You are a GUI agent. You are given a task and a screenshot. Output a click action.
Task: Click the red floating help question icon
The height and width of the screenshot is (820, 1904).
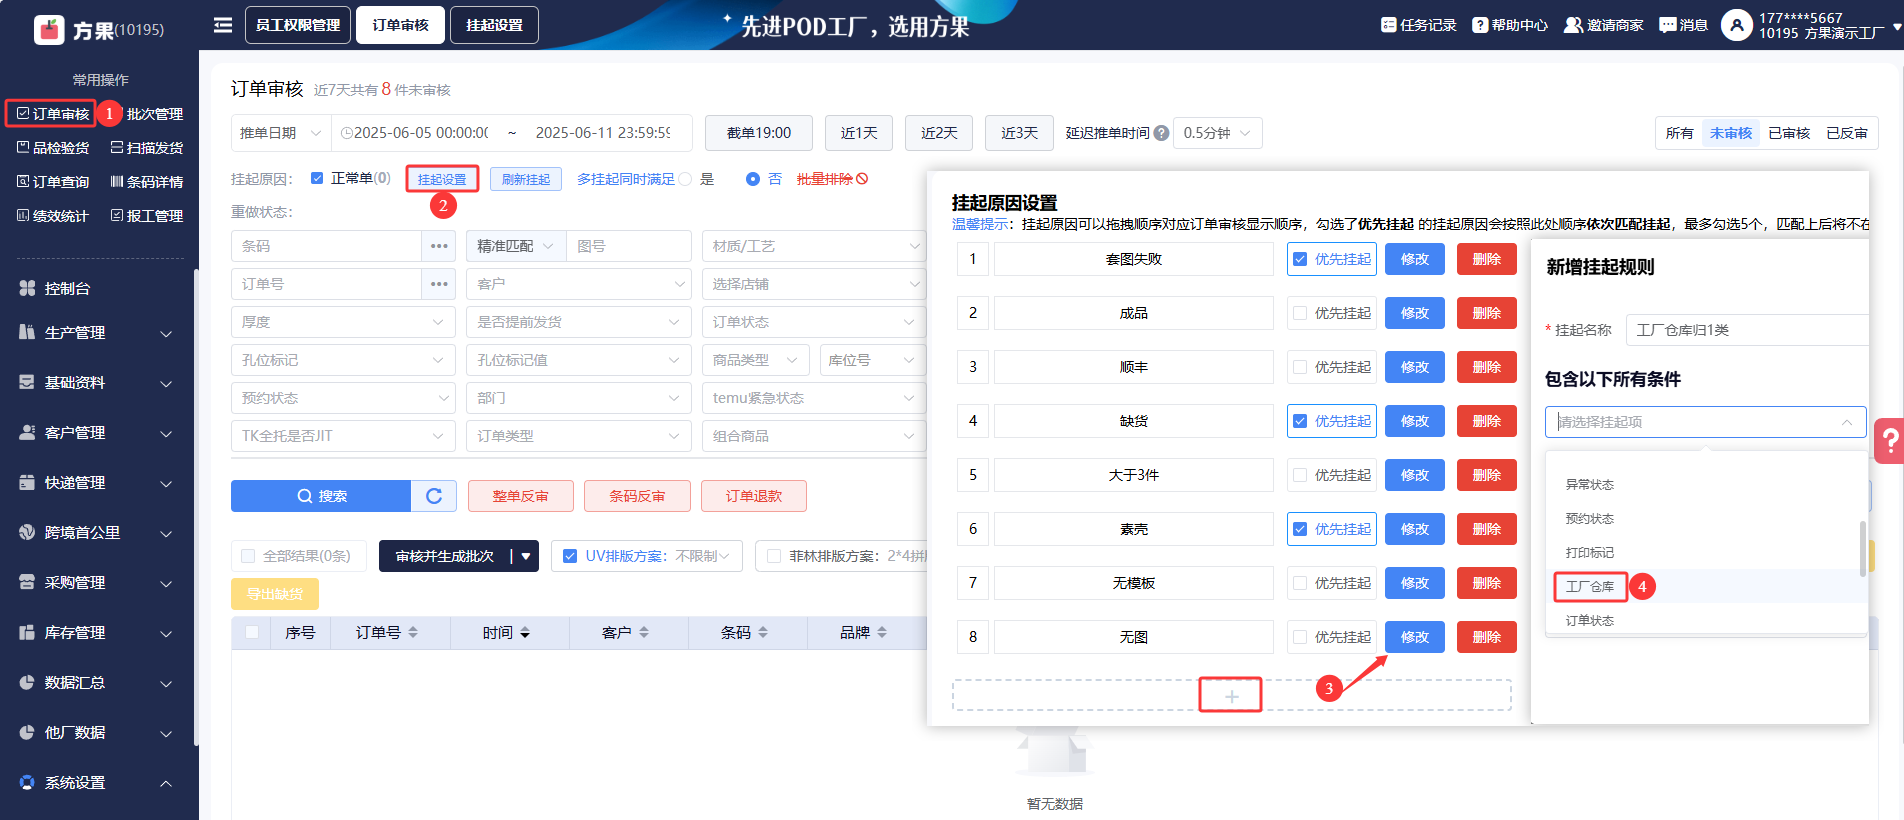[x=1889, y=440]
